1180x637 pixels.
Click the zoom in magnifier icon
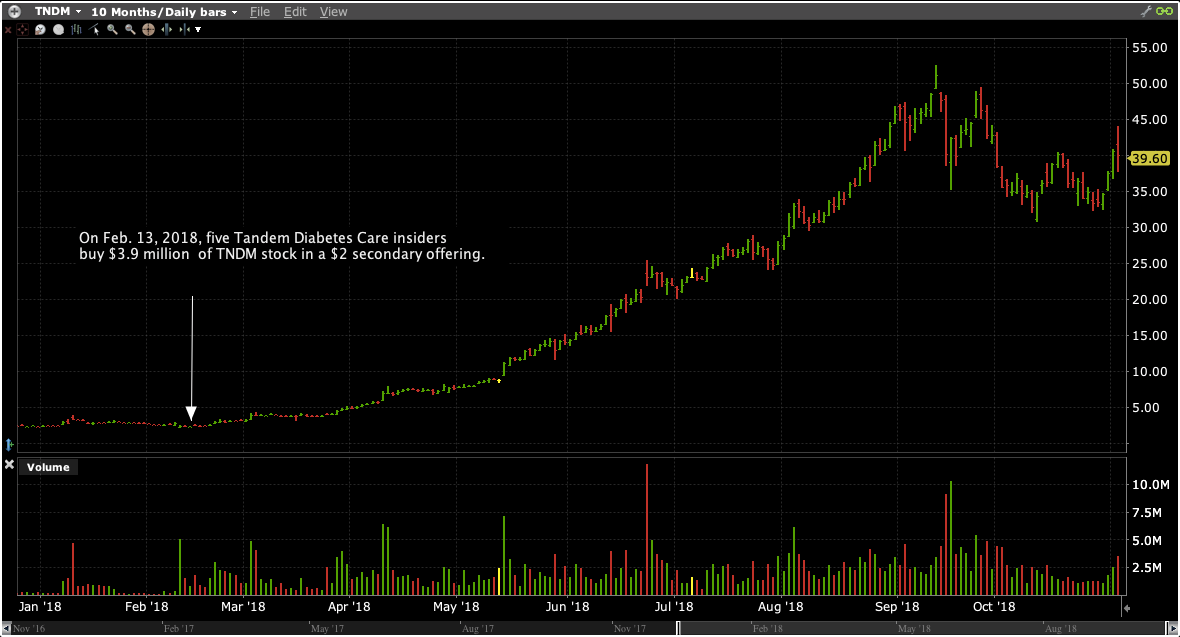coord(112,30)
